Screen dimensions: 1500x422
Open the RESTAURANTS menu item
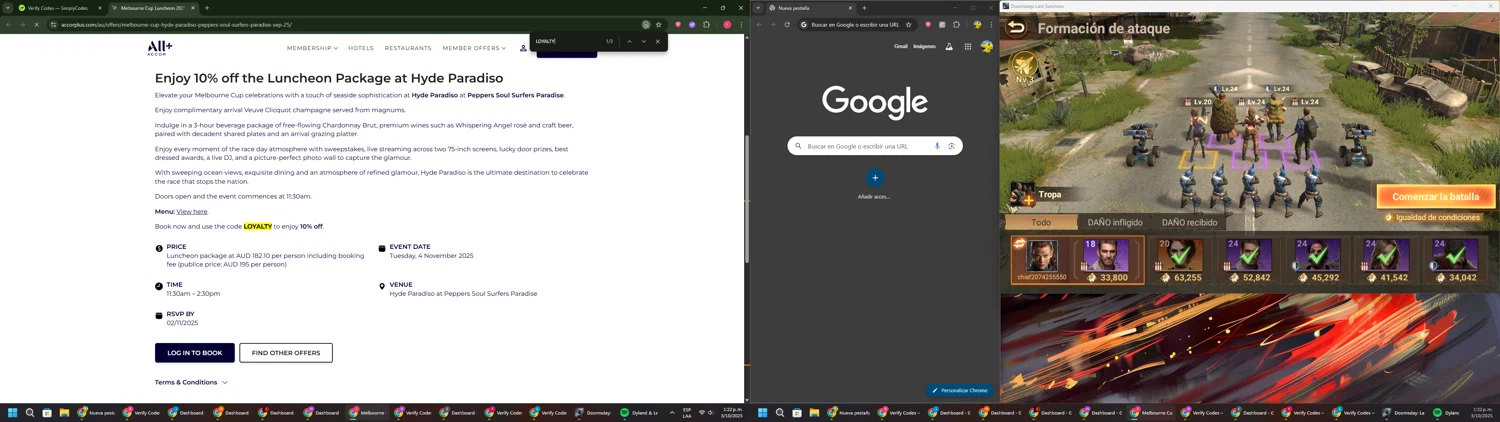pos(408,48)
